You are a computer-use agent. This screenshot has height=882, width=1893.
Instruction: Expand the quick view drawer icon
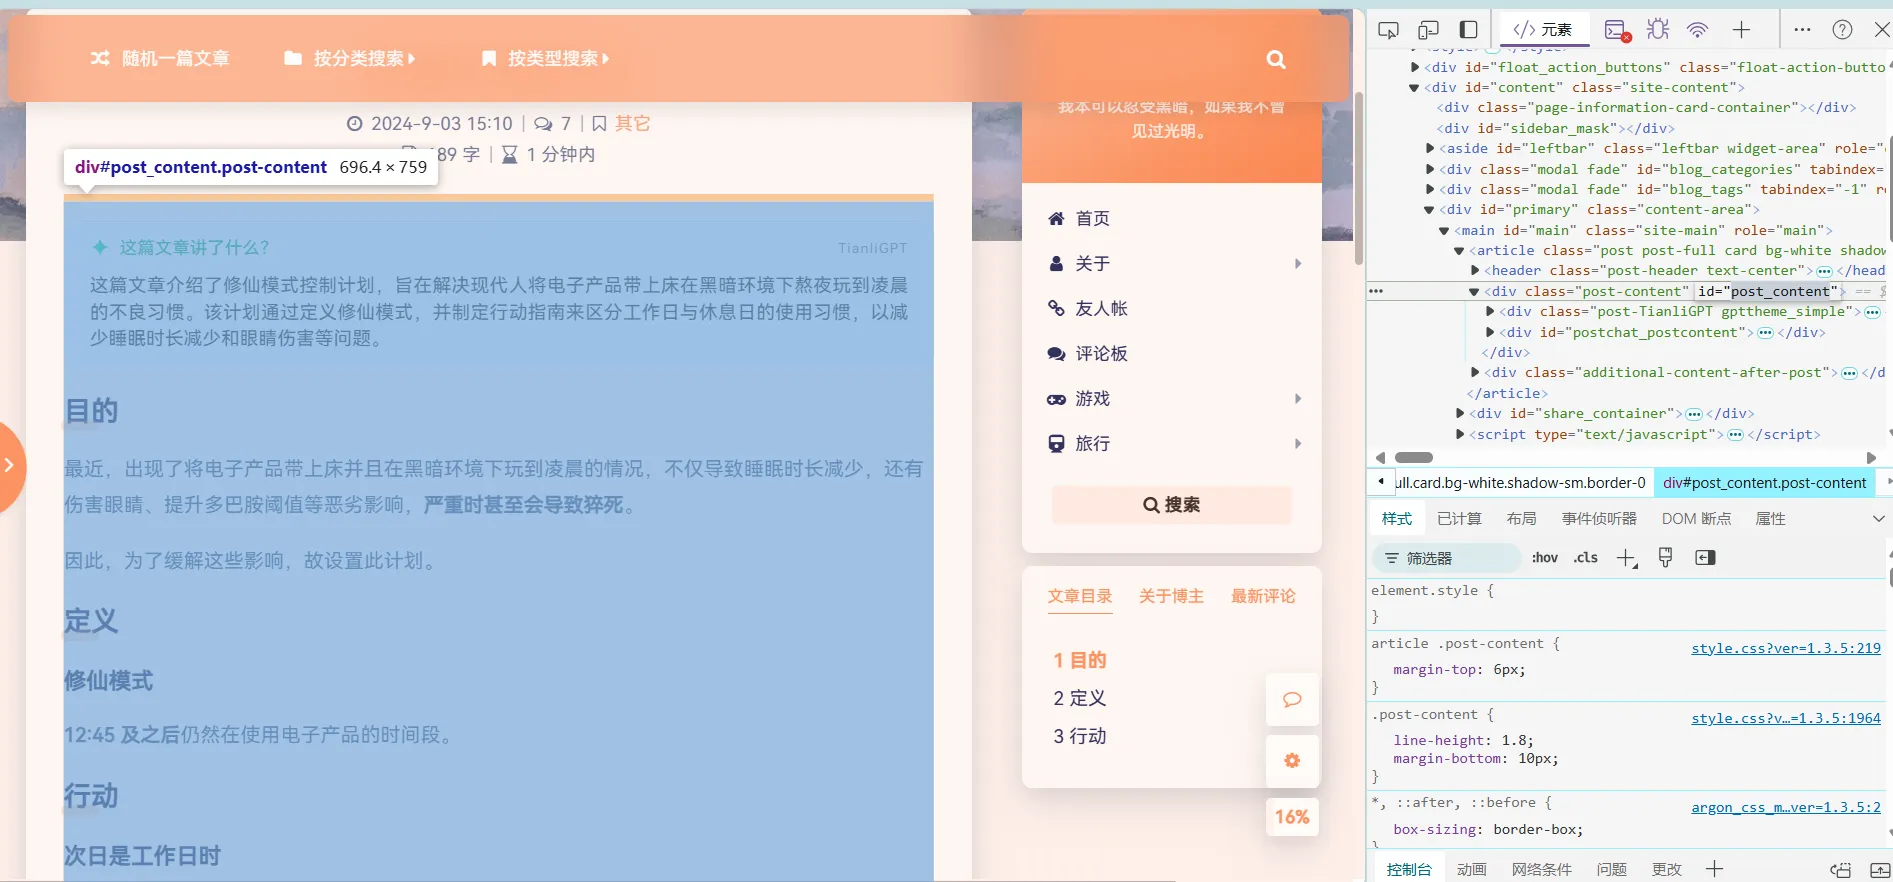(x=1880, y=870)
